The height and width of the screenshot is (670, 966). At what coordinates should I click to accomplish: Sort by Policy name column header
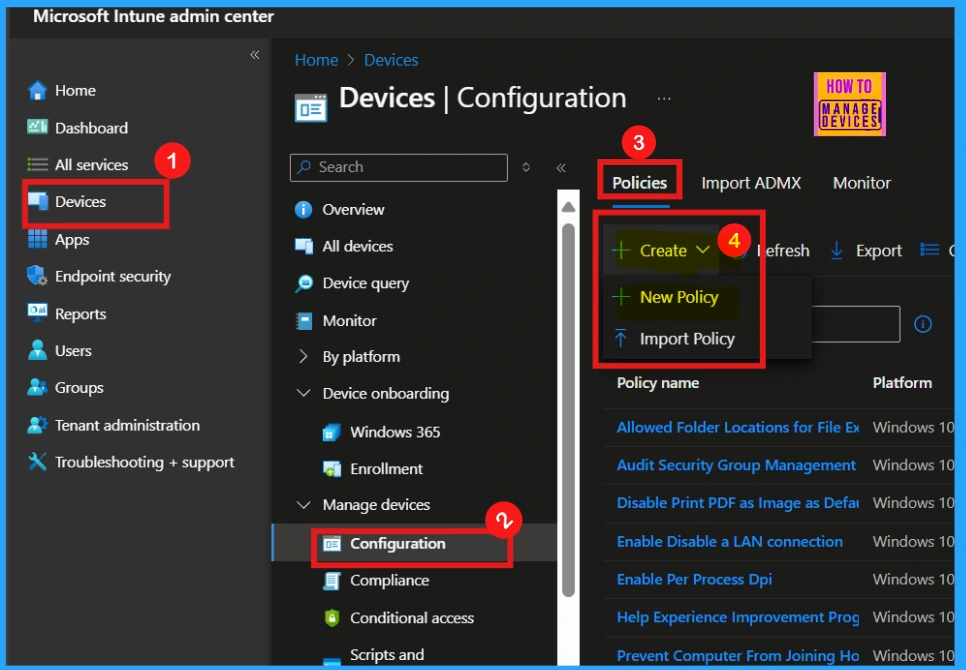click(657, 383)
